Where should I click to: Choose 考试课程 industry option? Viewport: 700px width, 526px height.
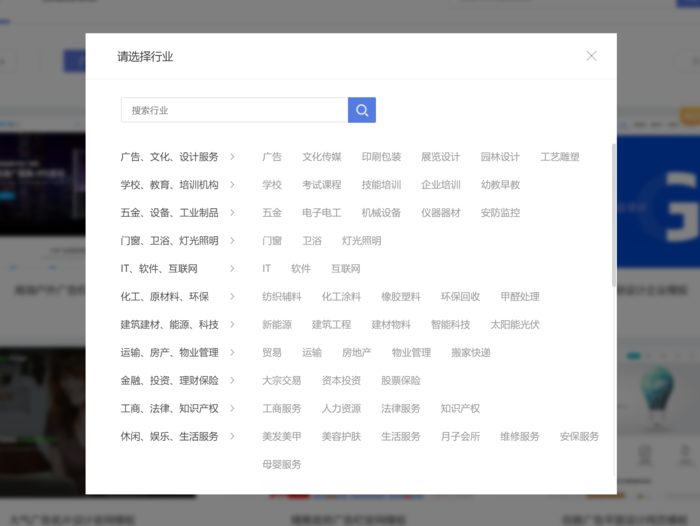[x=322, y=185]
